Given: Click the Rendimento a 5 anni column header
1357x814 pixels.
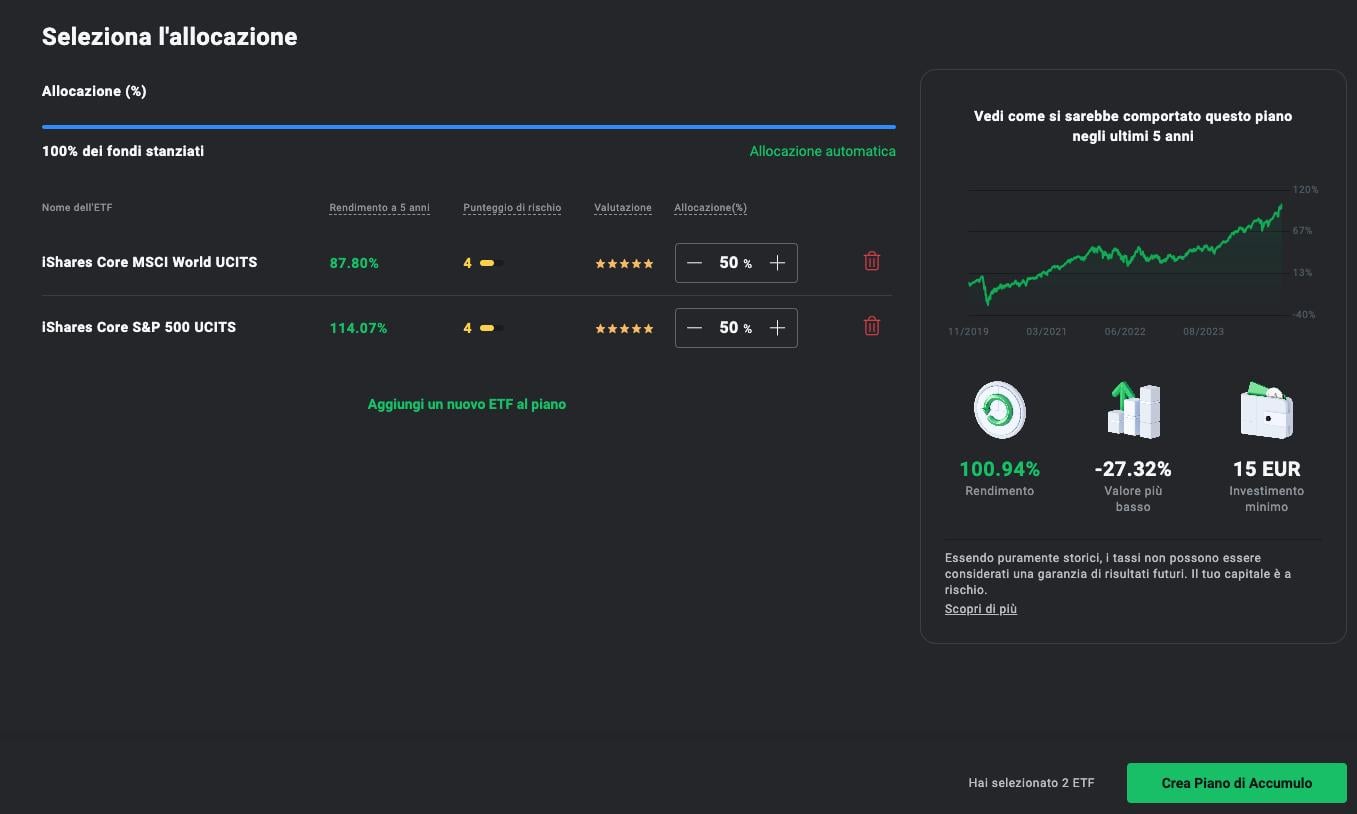Looking at the screenshot, I should tap(379, 208).
